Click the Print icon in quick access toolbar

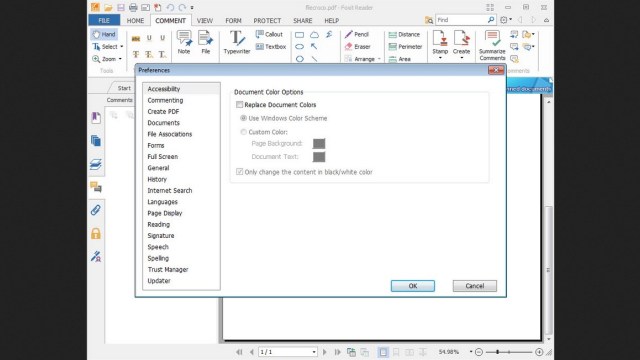(133, 7)
